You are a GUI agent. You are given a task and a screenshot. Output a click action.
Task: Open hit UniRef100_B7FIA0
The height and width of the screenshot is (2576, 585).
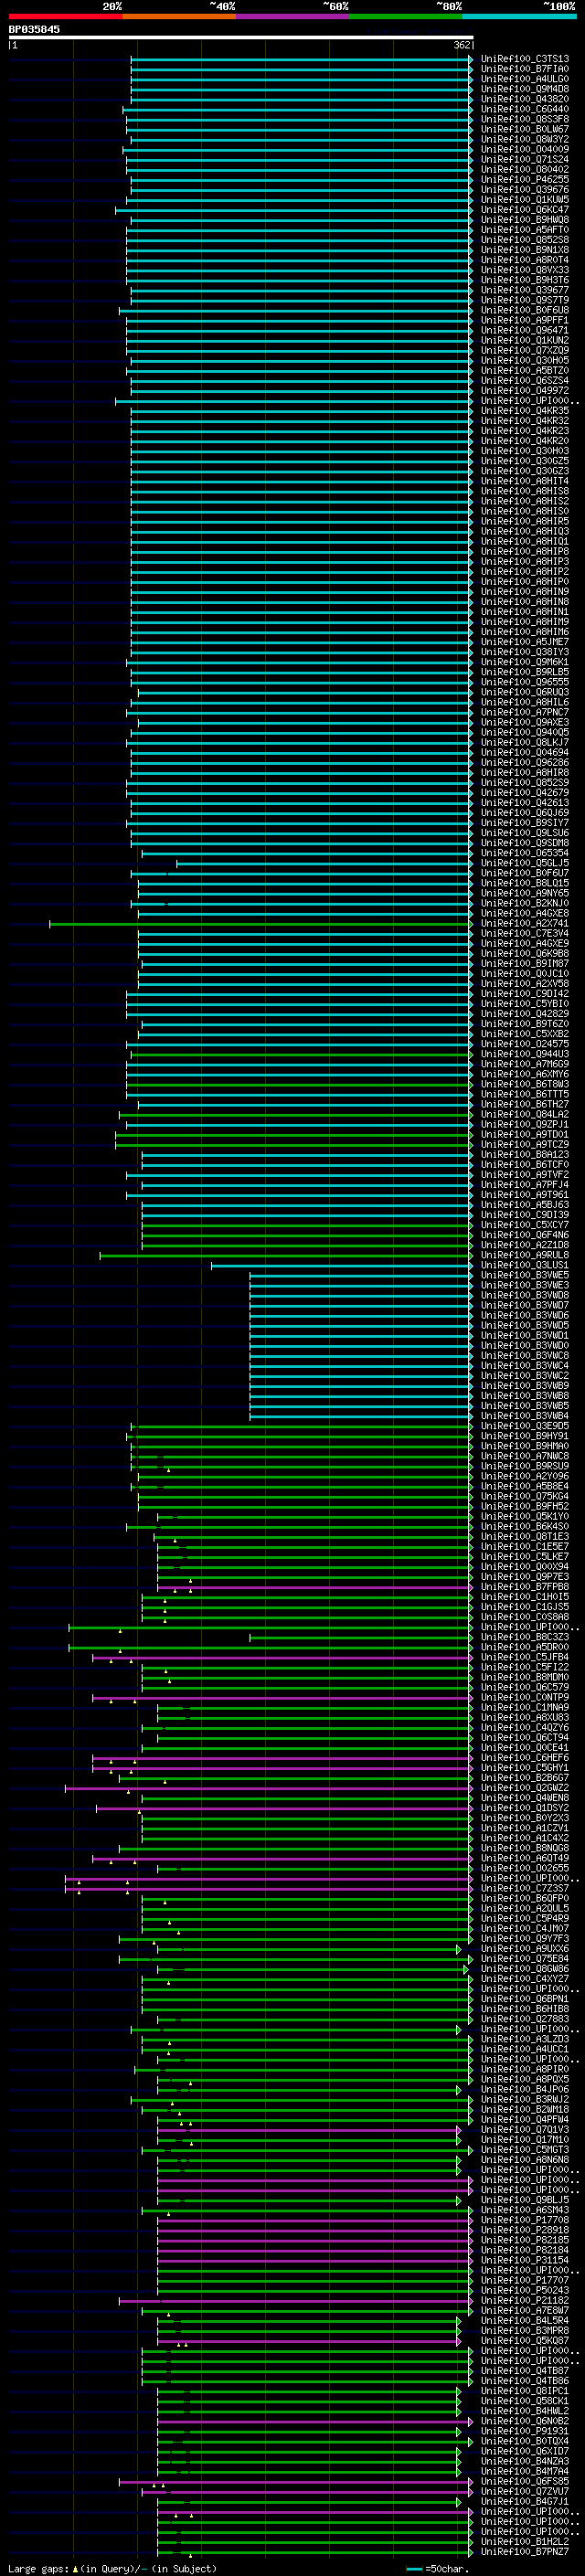pos(525,69)
